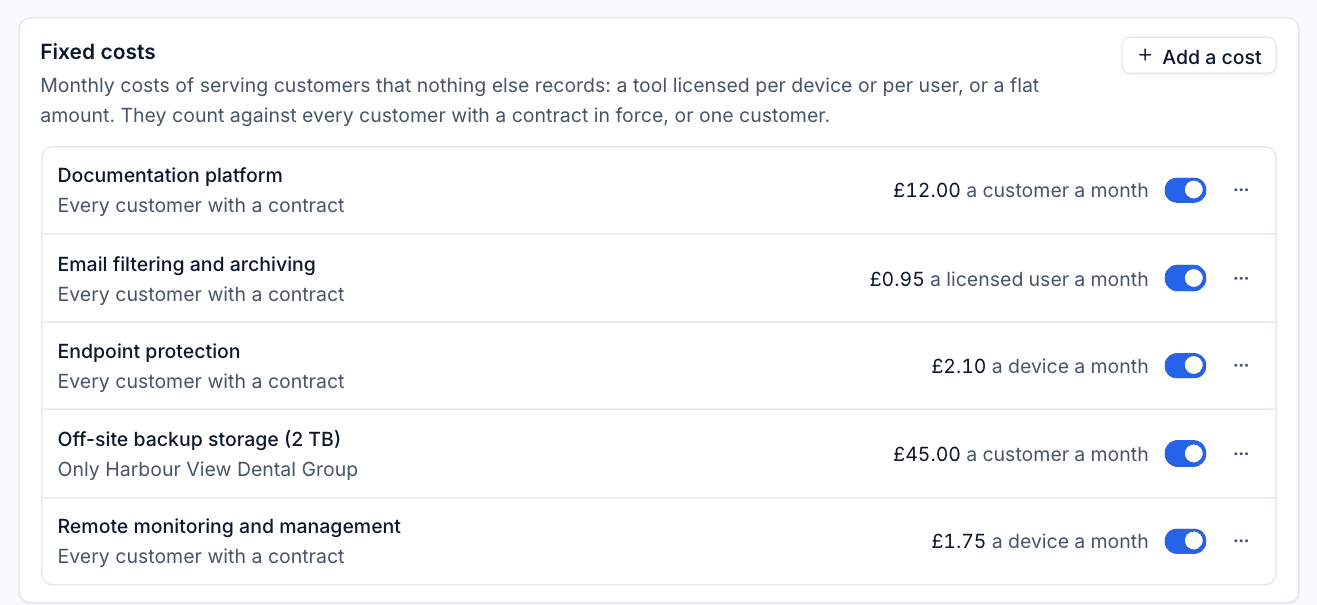Open more options for Endpoint protection

pos(1241,366)
